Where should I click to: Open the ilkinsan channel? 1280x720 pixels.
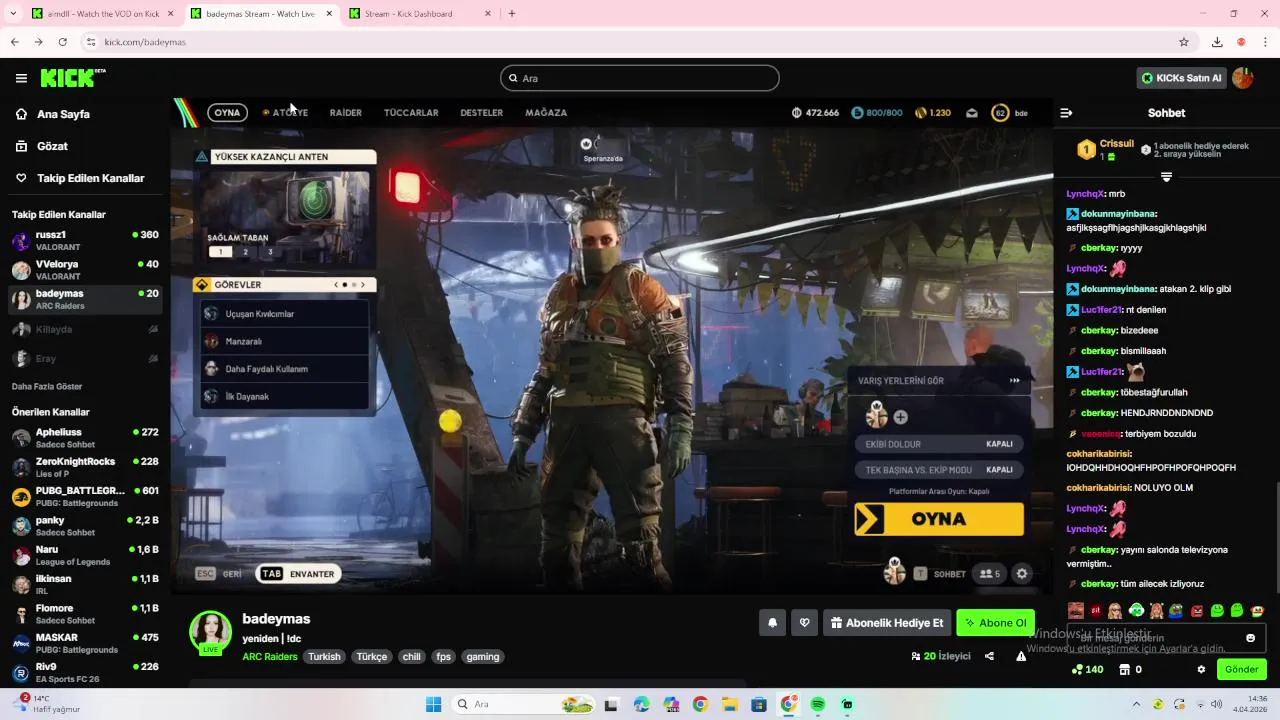85,584
